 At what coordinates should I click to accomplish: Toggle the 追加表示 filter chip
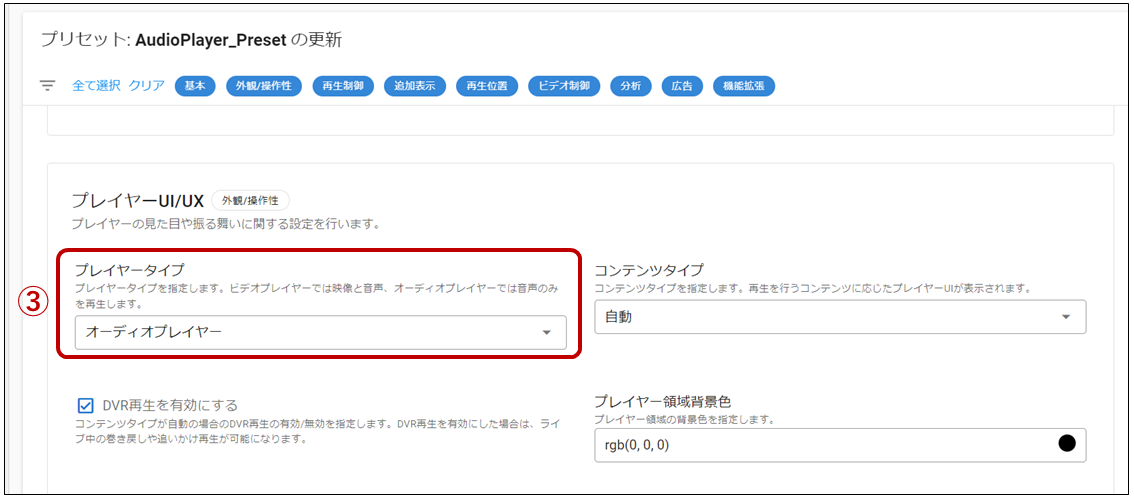[x=414, y=86]
